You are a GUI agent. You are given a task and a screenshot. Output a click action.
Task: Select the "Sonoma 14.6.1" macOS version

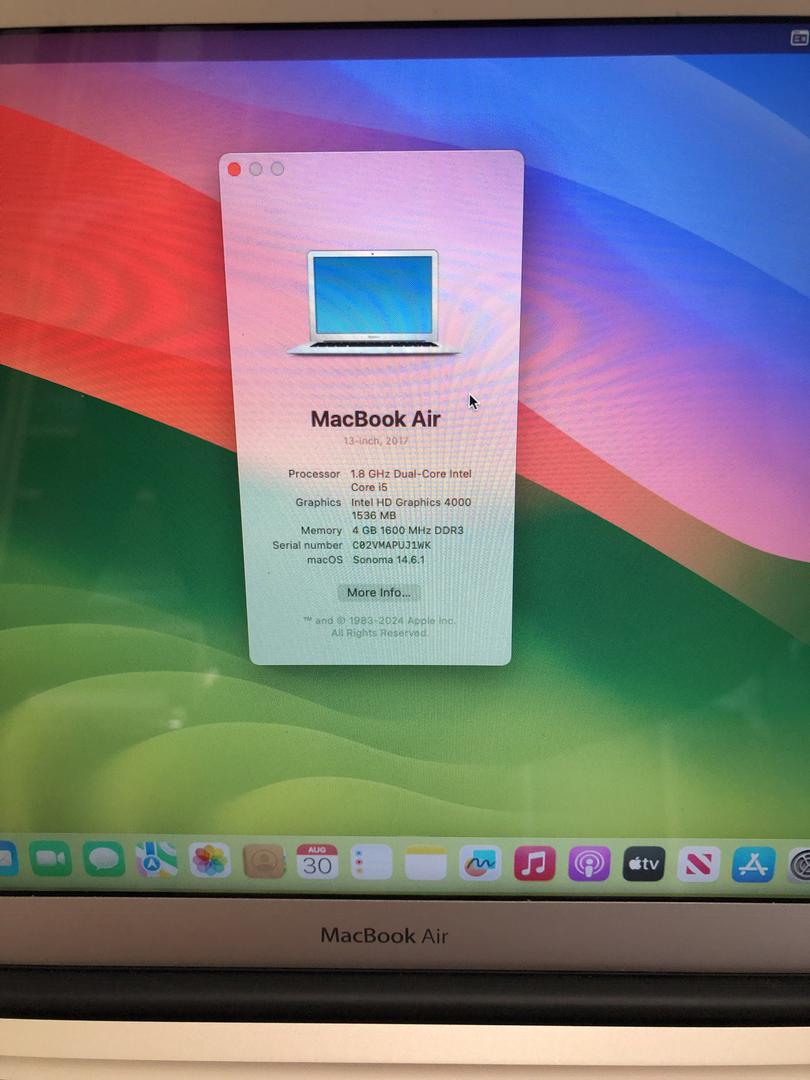388,560
